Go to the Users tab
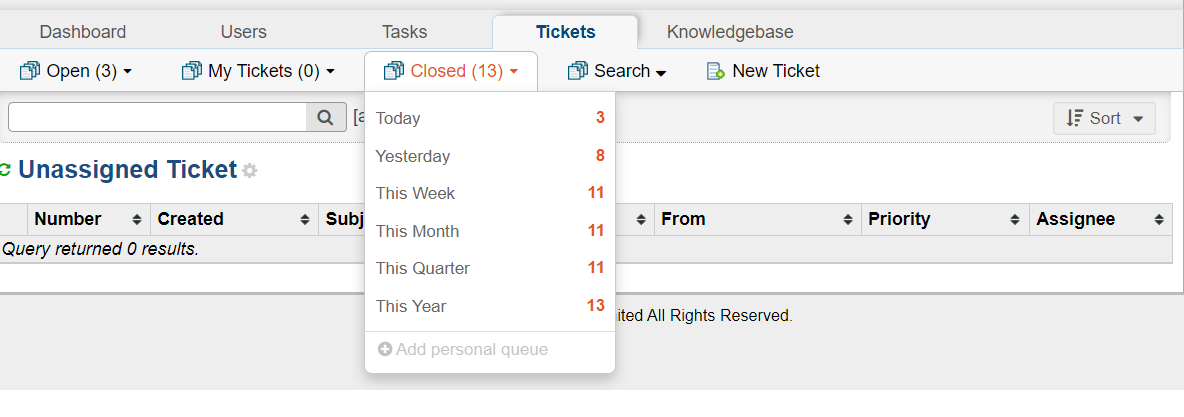 pos(244,32)
